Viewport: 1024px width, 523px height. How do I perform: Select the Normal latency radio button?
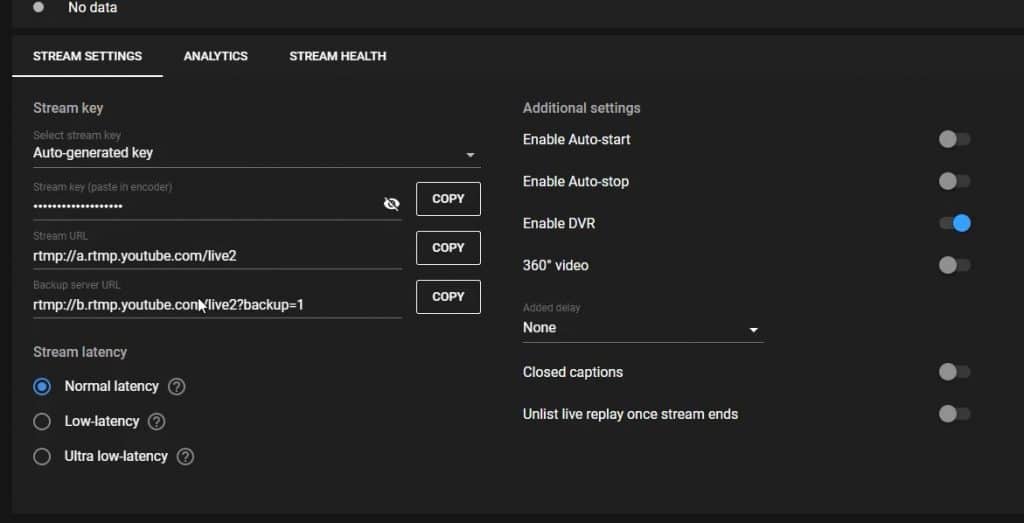point(42,387)
